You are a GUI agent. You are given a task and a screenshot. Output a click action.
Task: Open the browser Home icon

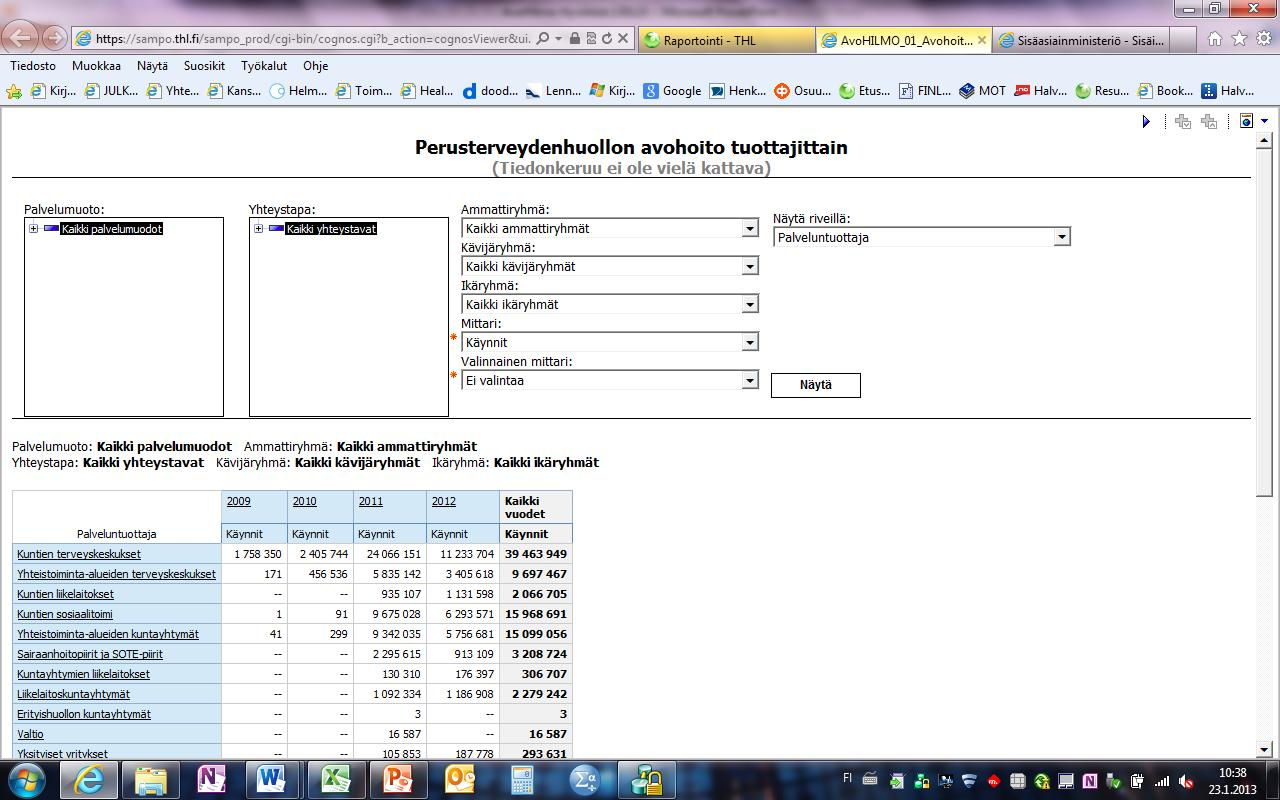tap(1214, 39)
